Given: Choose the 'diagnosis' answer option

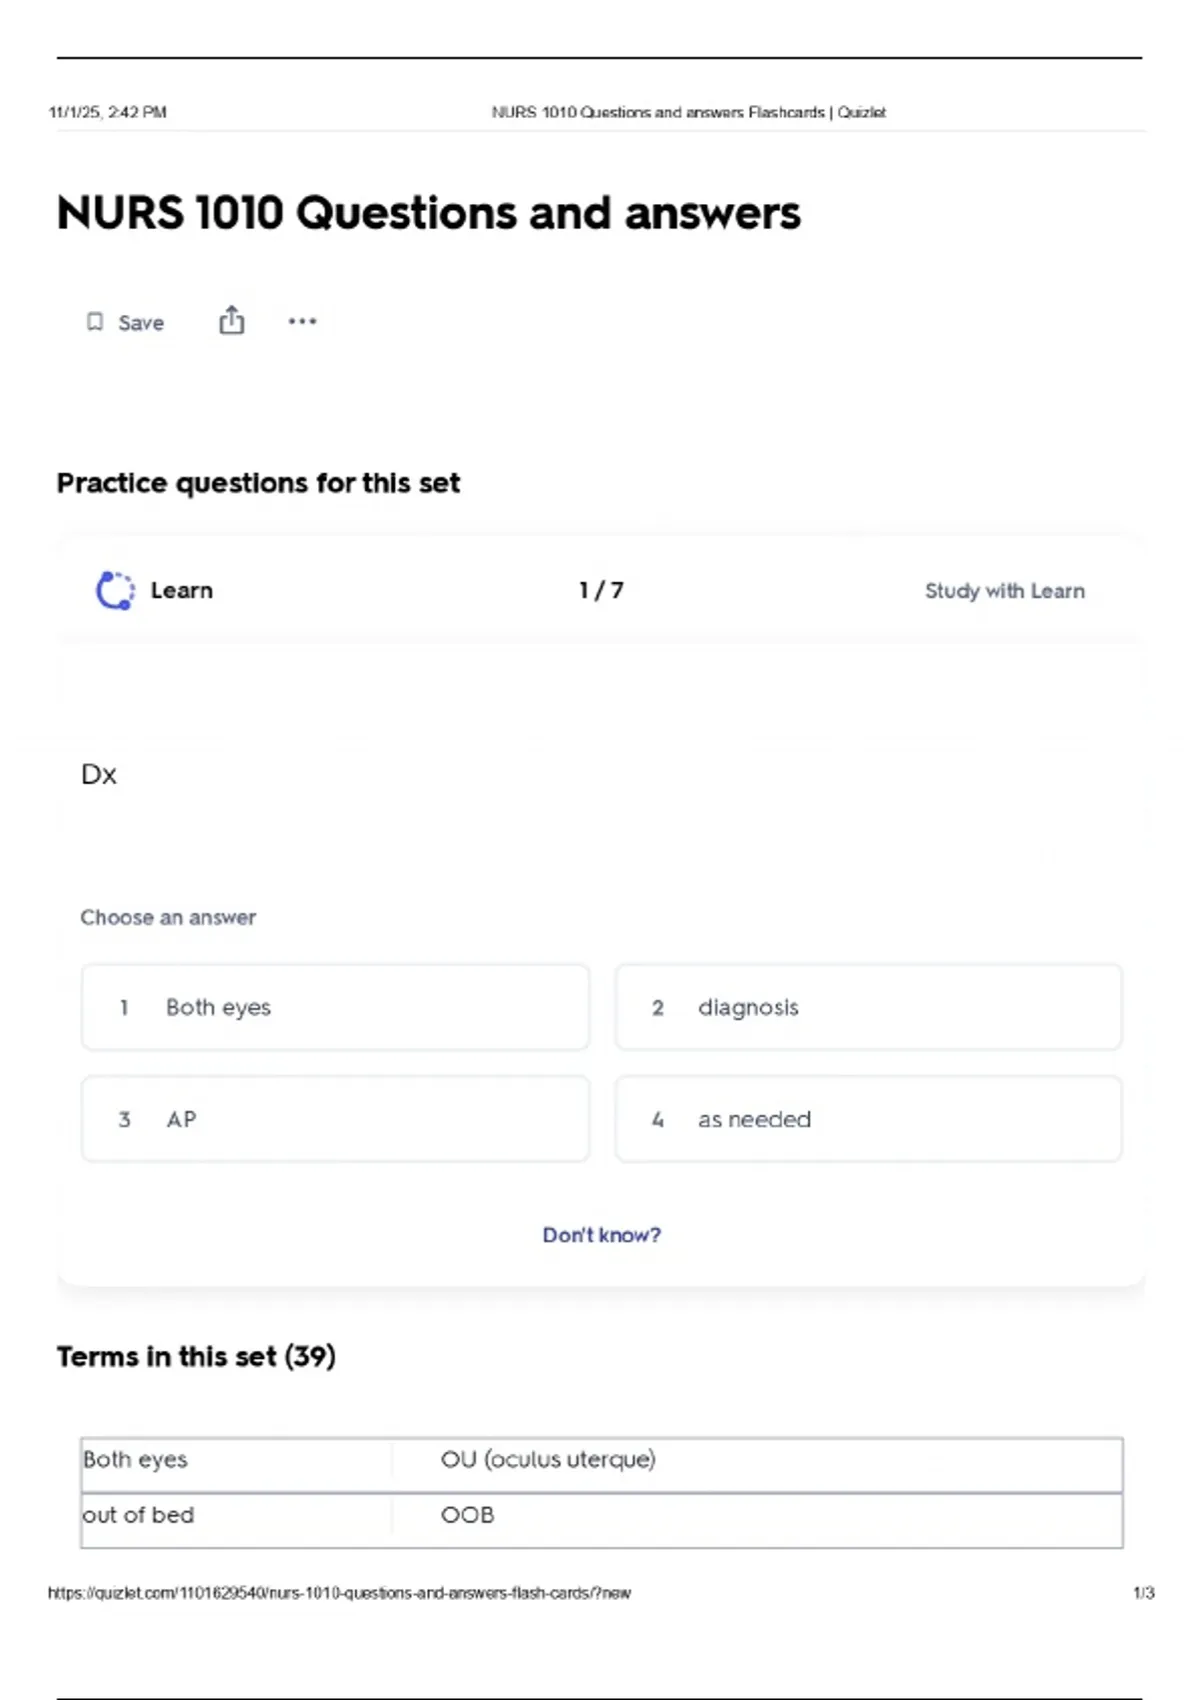Looking at the screenshot, I should [x=868, y=1007].
